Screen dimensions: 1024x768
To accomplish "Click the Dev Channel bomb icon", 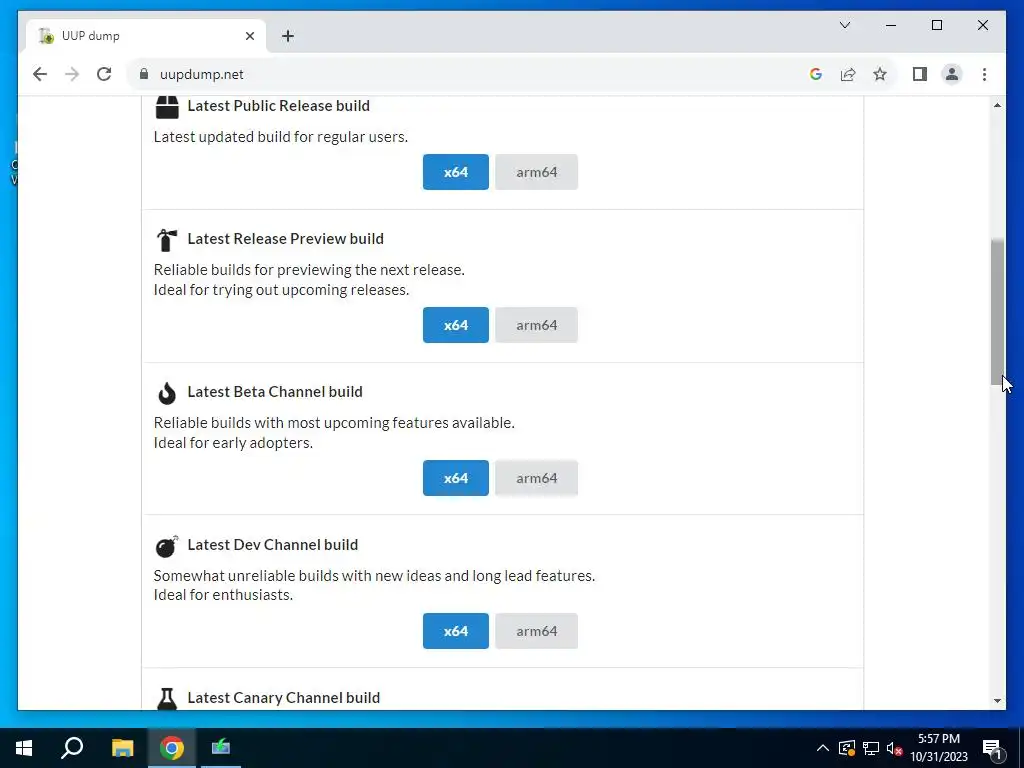I will (x=167, y=546).
